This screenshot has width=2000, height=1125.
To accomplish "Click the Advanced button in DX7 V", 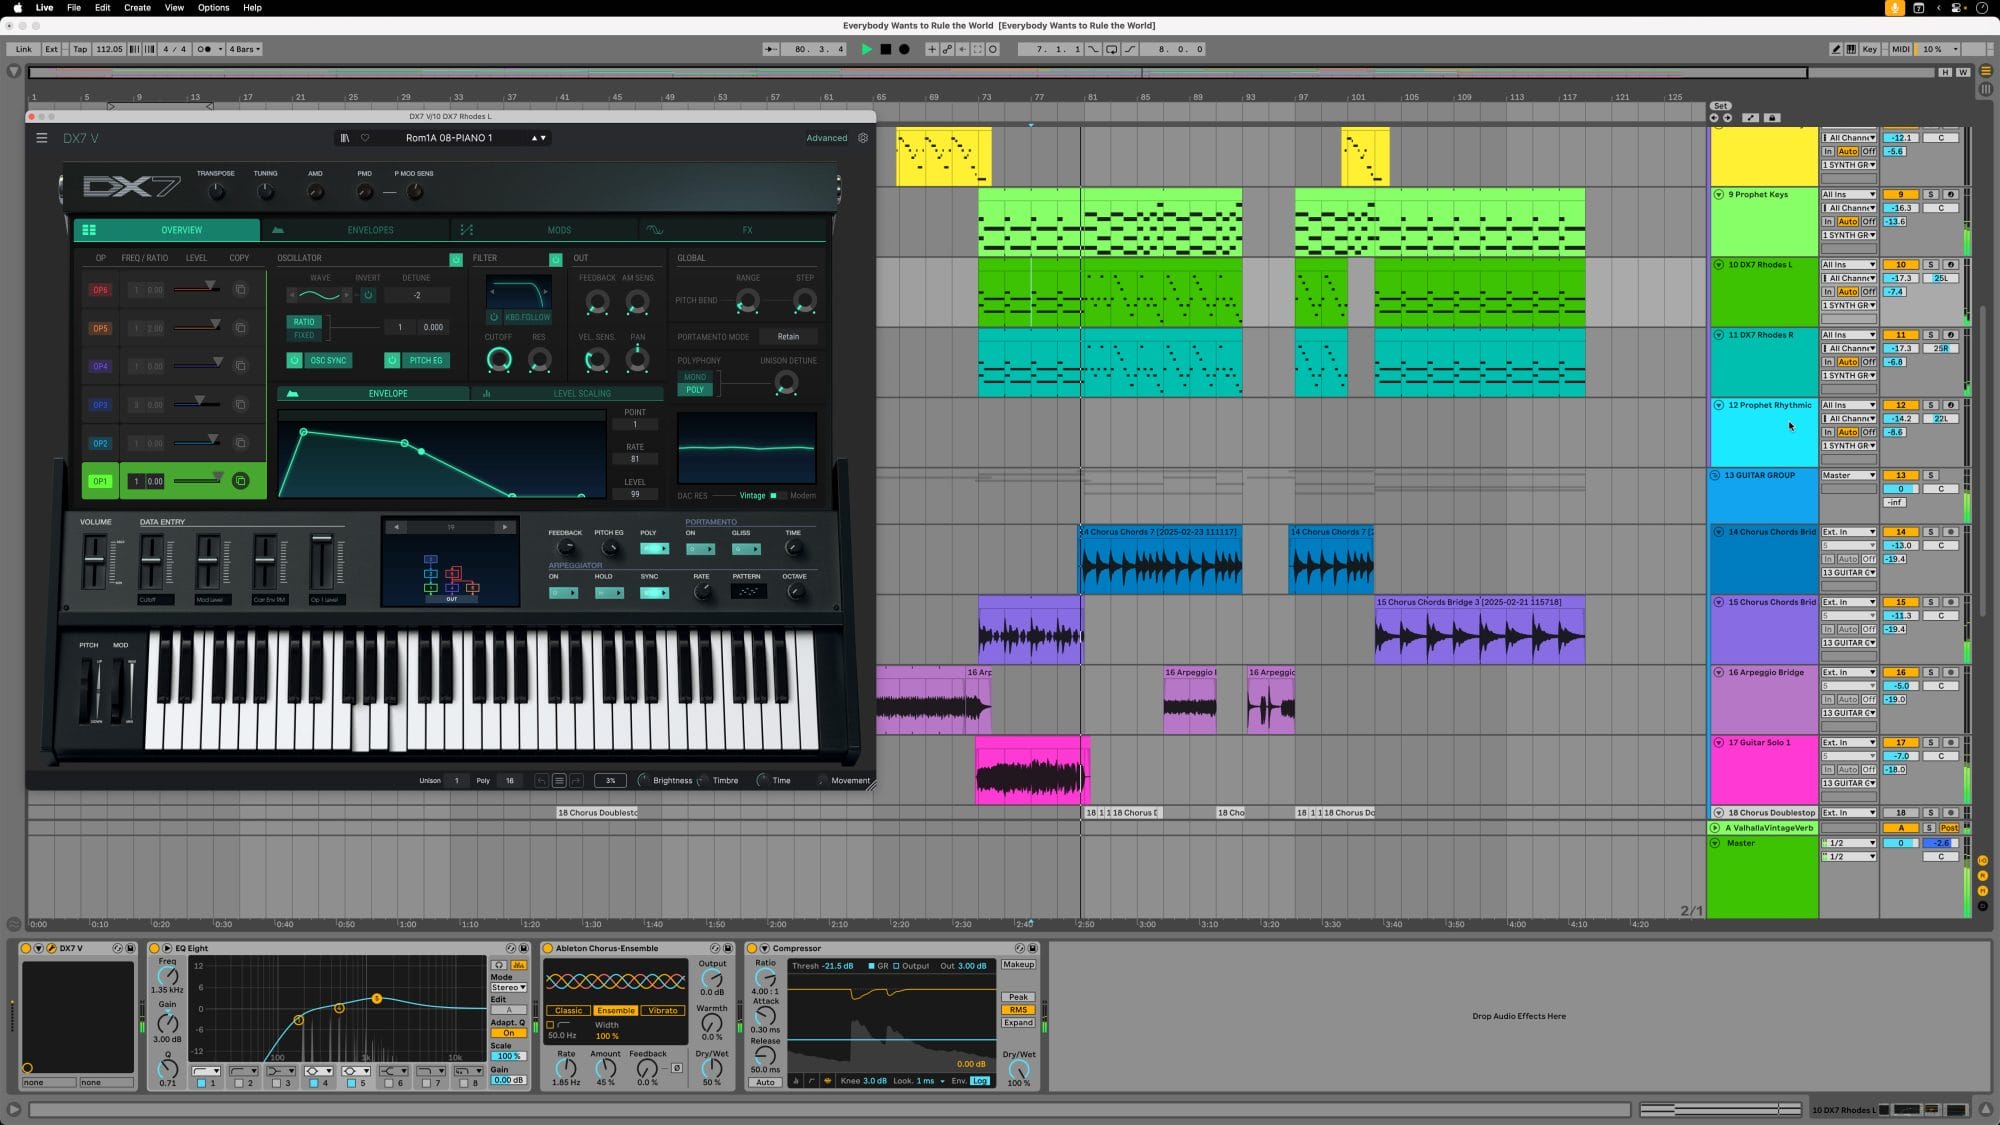I will click(x=826, y=138).
